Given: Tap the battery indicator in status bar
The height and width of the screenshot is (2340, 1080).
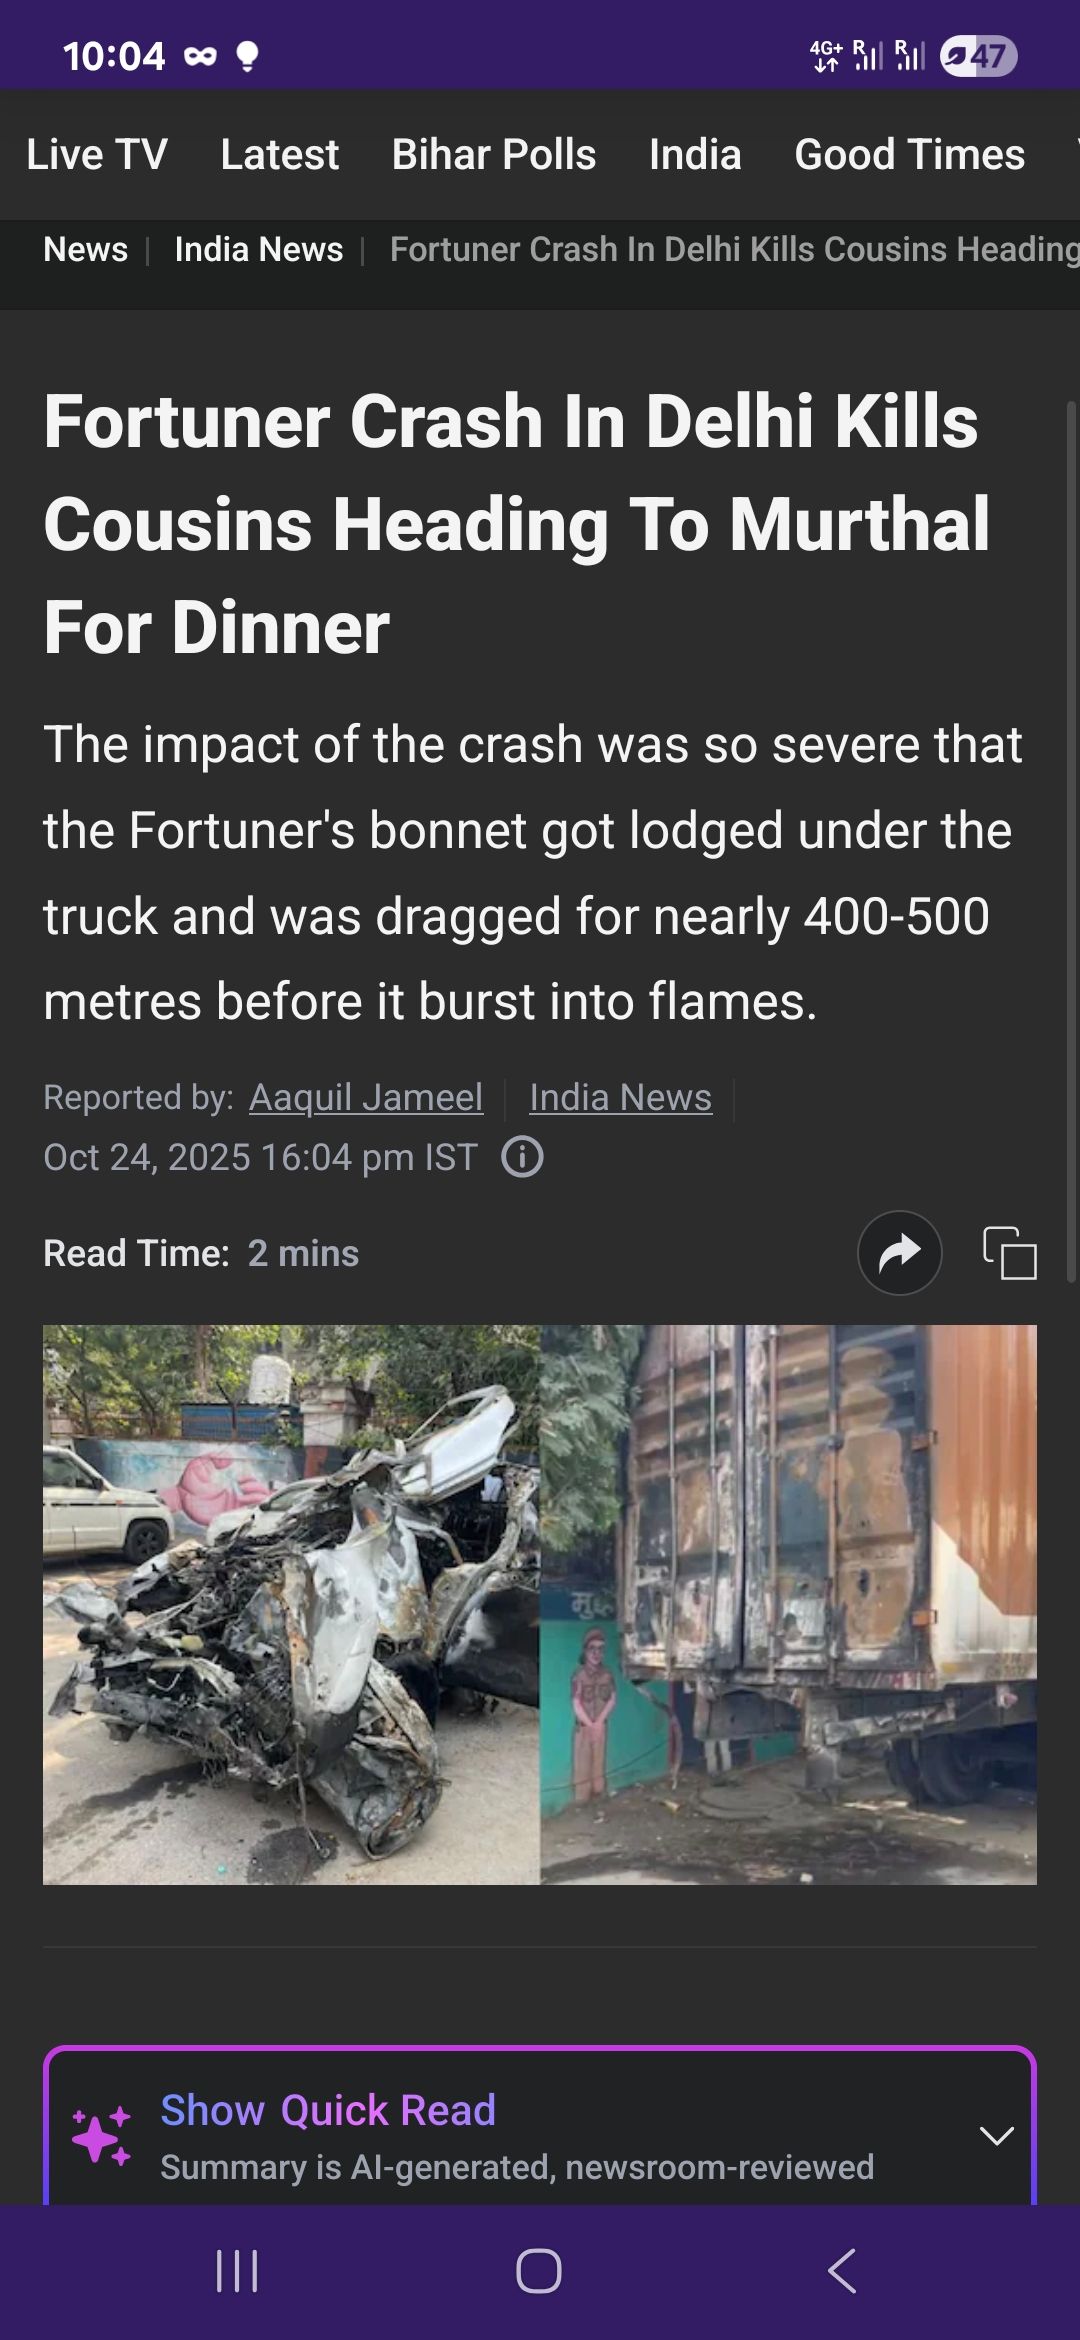Looking at the screenshot, I should (x=979, y=56).
